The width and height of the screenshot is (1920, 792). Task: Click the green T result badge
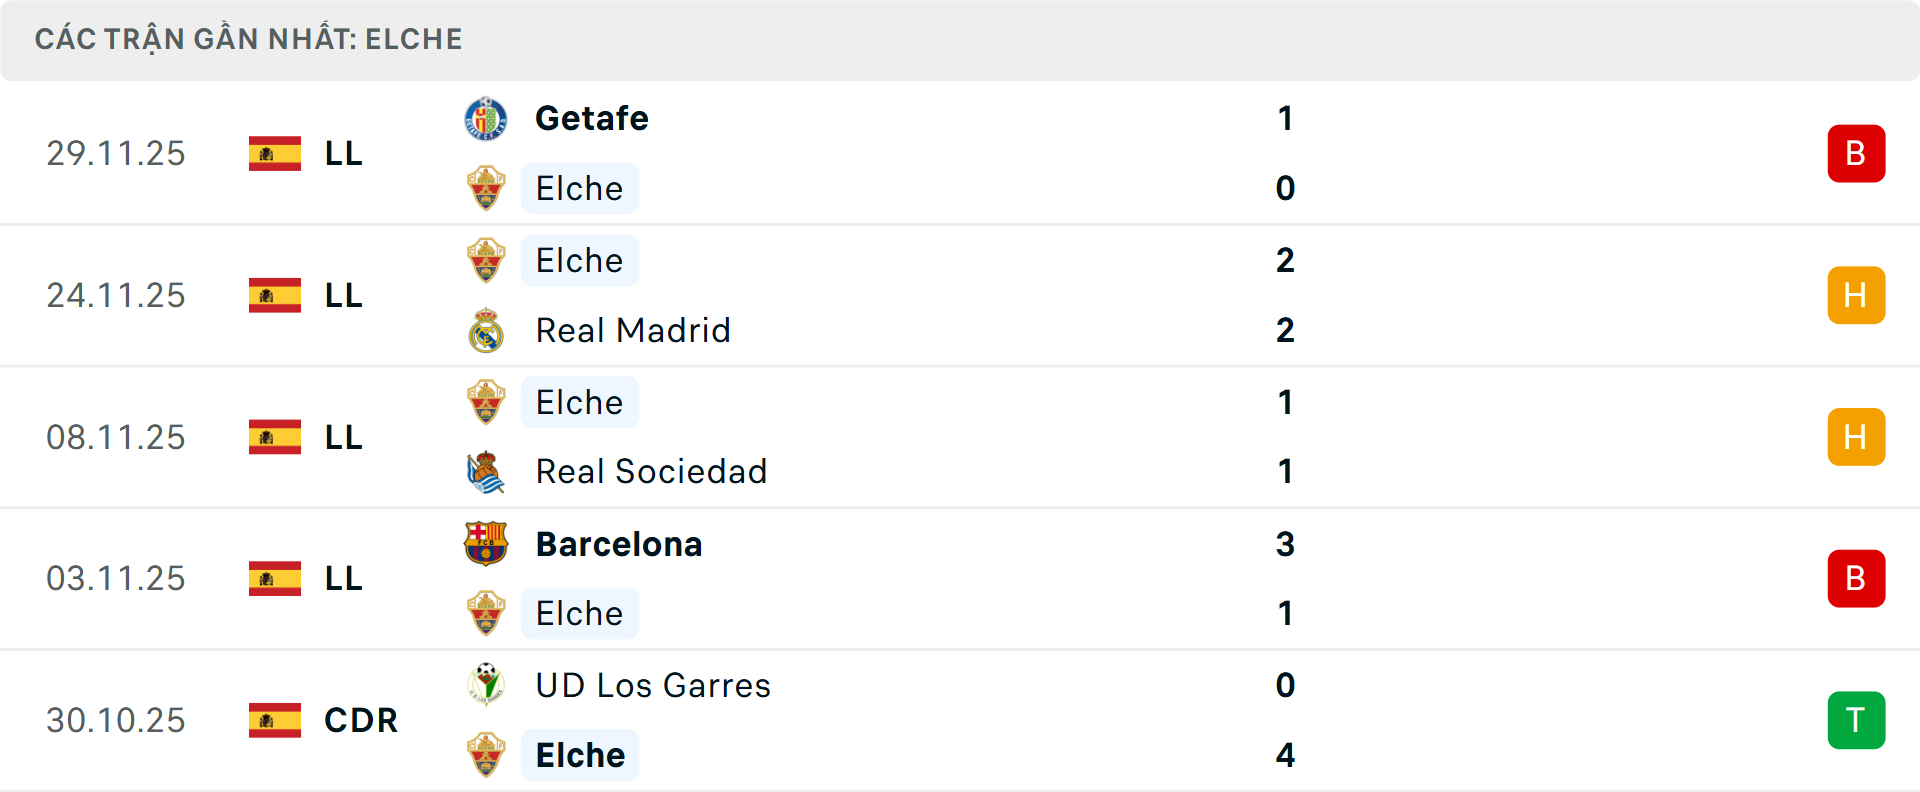[1856, 720]
